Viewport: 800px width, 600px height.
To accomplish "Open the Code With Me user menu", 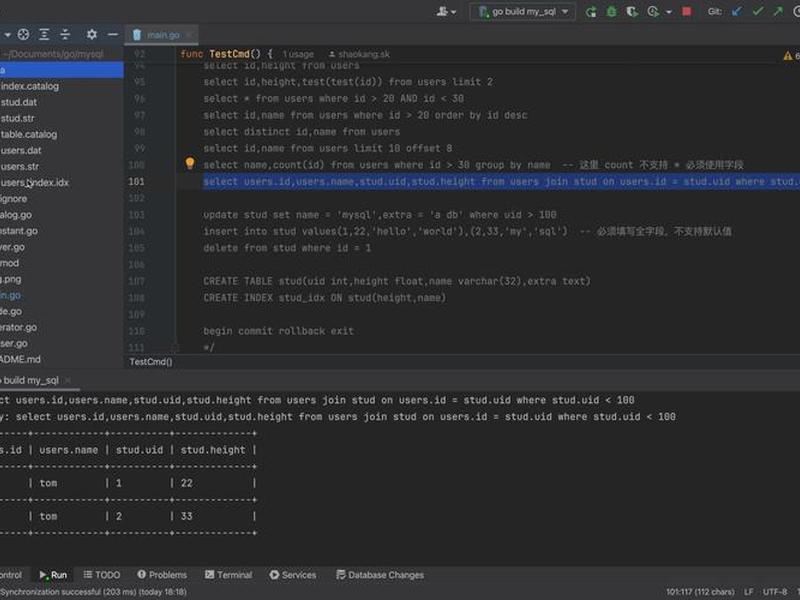I will (x=446, y=11).
